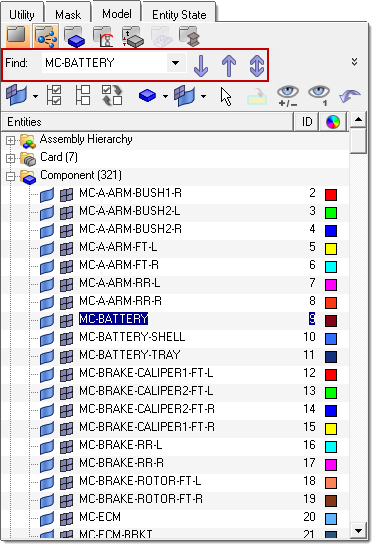Toggle geometry visibility for MC-A-ARM-BUSH1-R

[47, 195]
